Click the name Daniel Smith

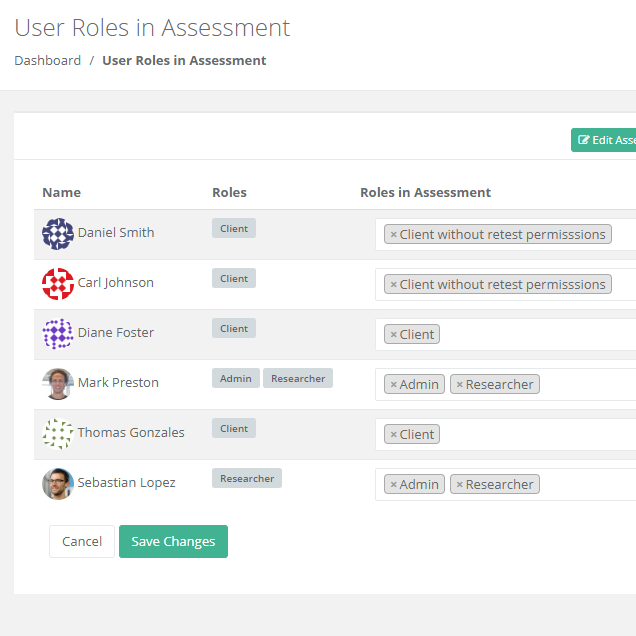[116, 232]
